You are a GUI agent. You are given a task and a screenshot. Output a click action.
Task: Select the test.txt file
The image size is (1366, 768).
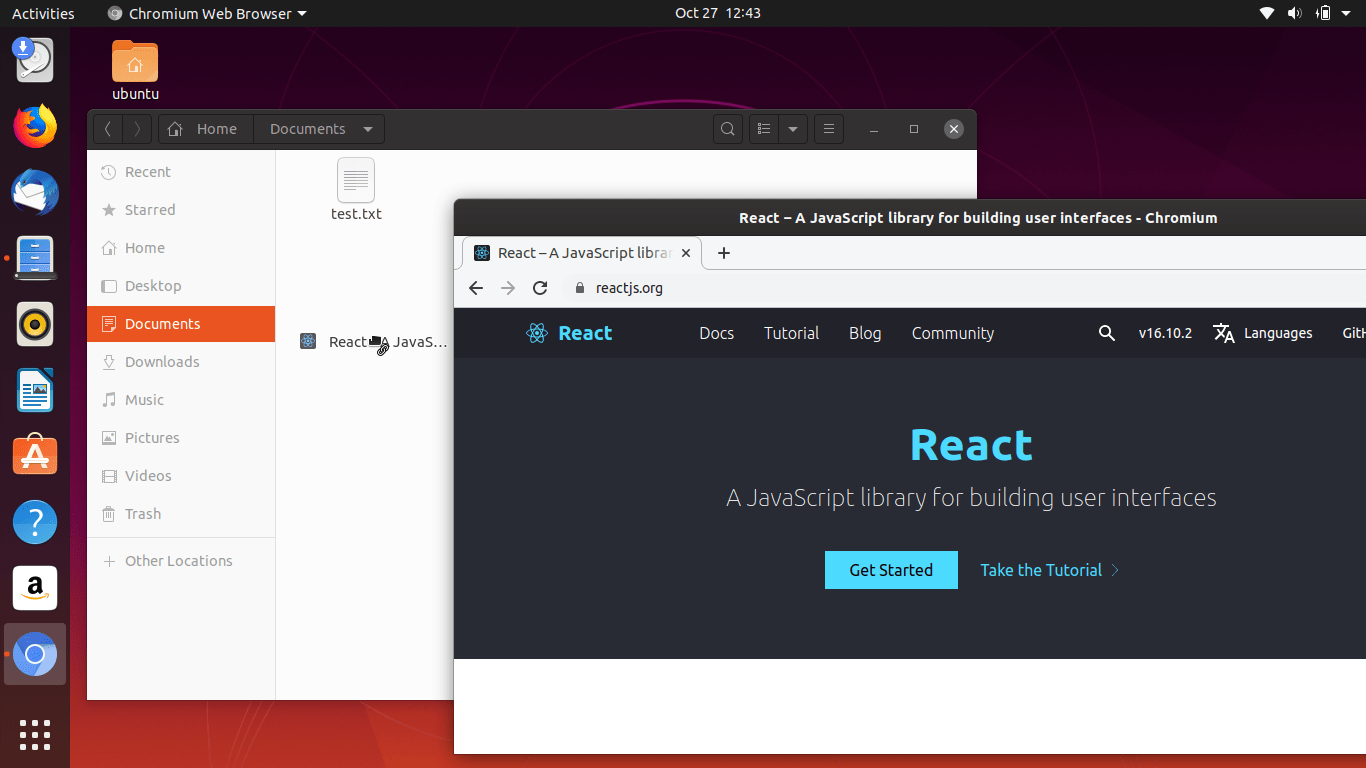(356, 190)
